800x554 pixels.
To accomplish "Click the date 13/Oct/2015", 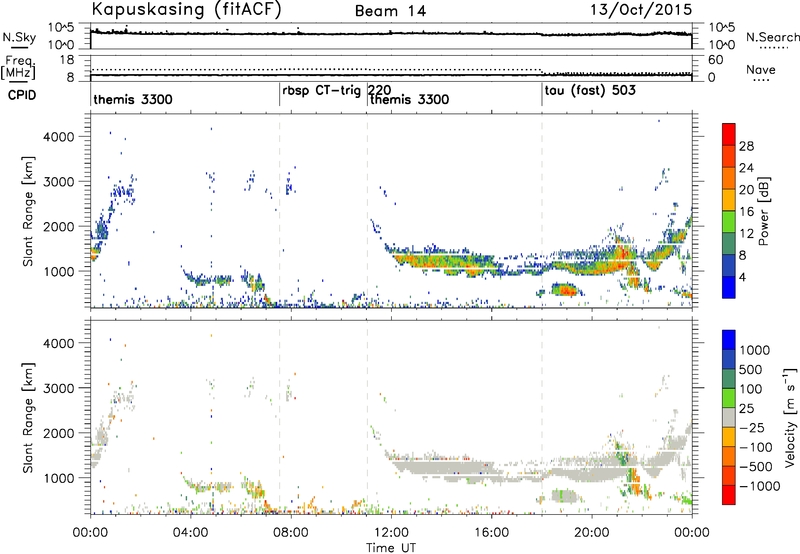I will [641, 10].
